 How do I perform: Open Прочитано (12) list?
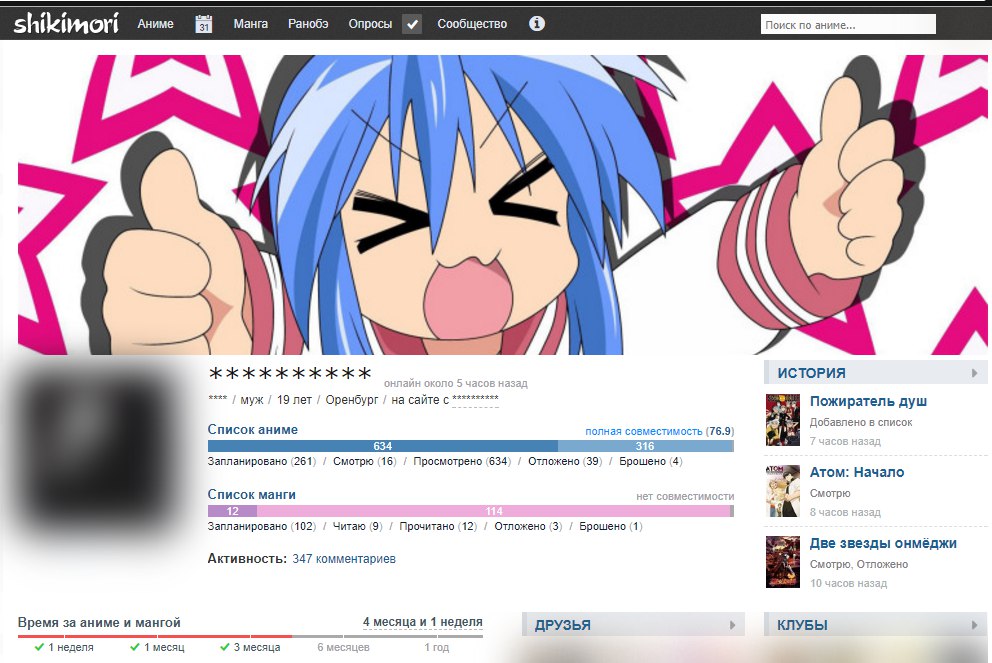click(438, 526)
